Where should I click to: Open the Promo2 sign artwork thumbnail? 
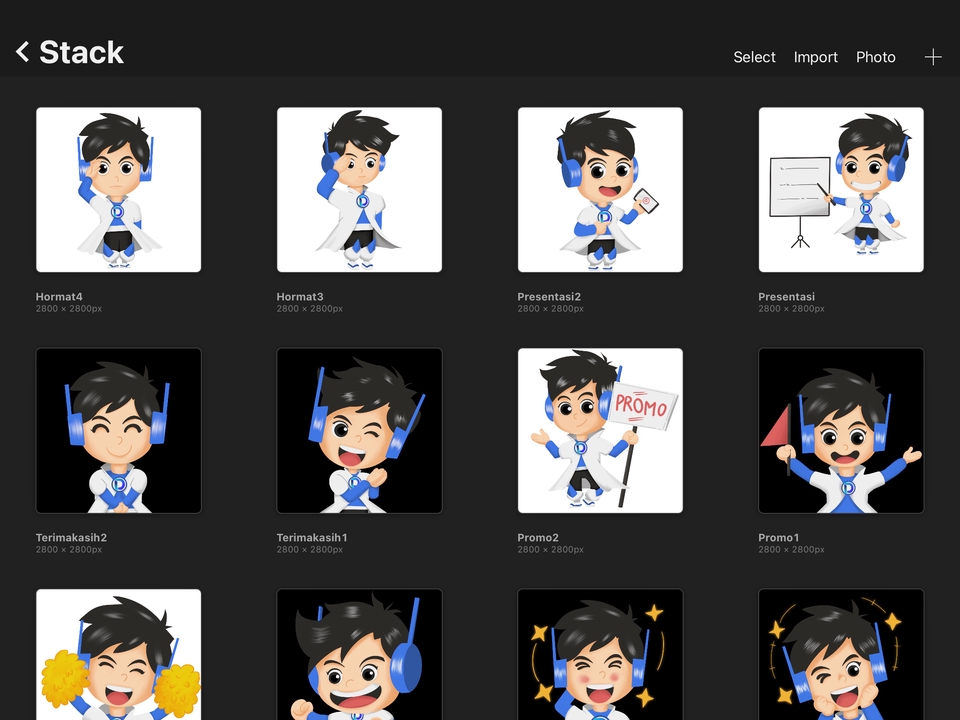tap(600, 430)
